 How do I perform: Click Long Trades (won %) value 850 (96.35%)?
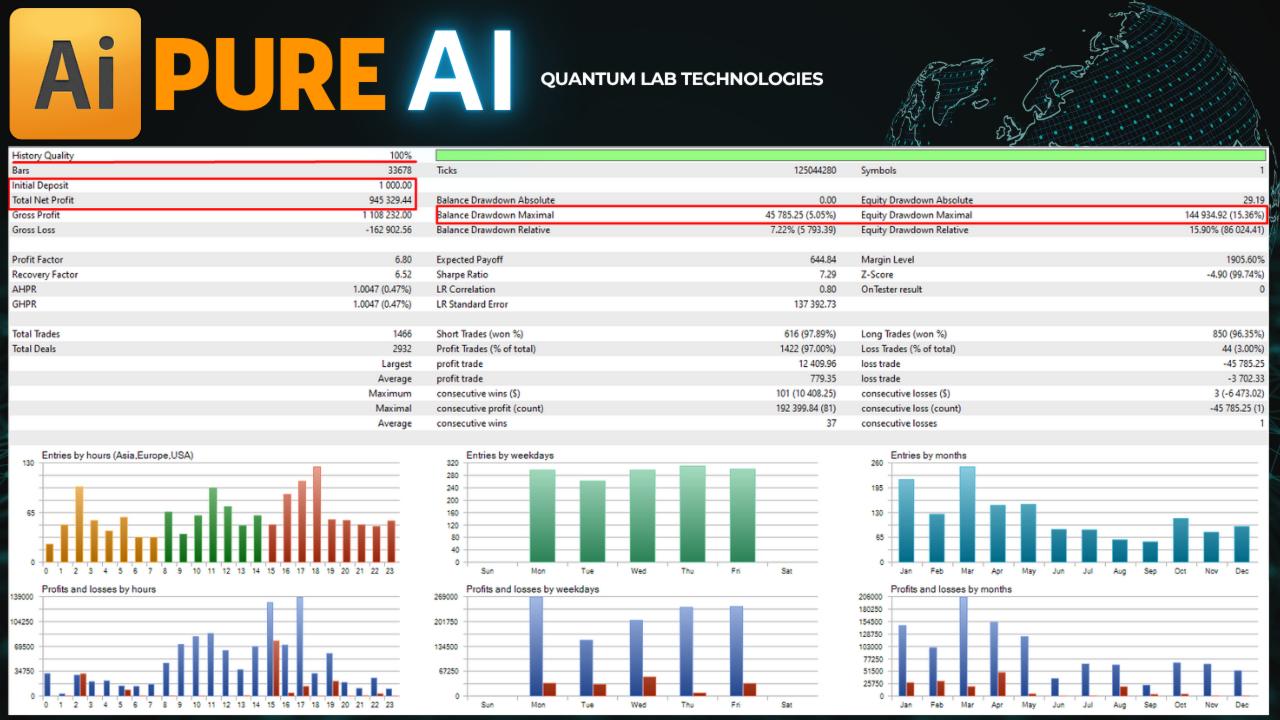(x=1238, y=334)
